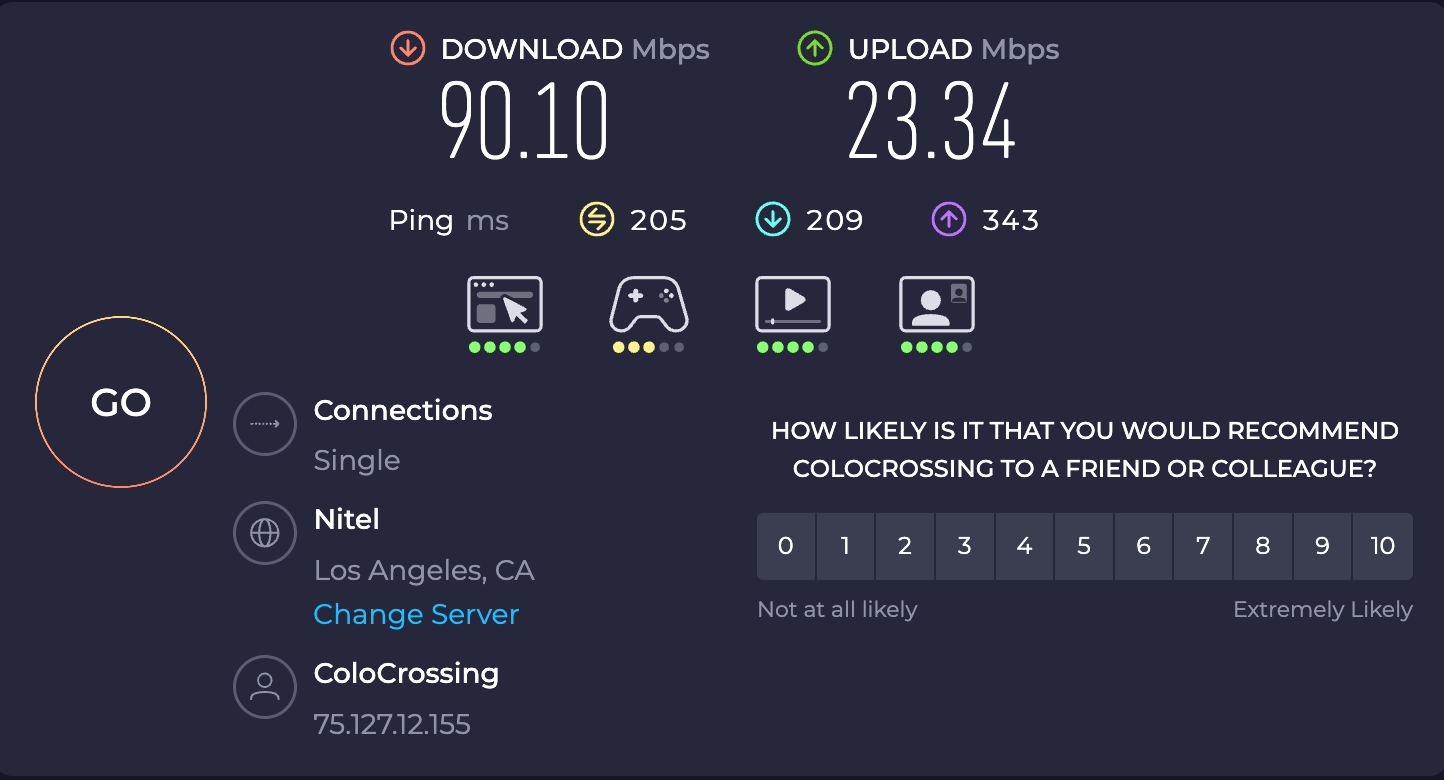Rate 8 on the survey scale
1444x780 pixels.
tap(1263, 546)
